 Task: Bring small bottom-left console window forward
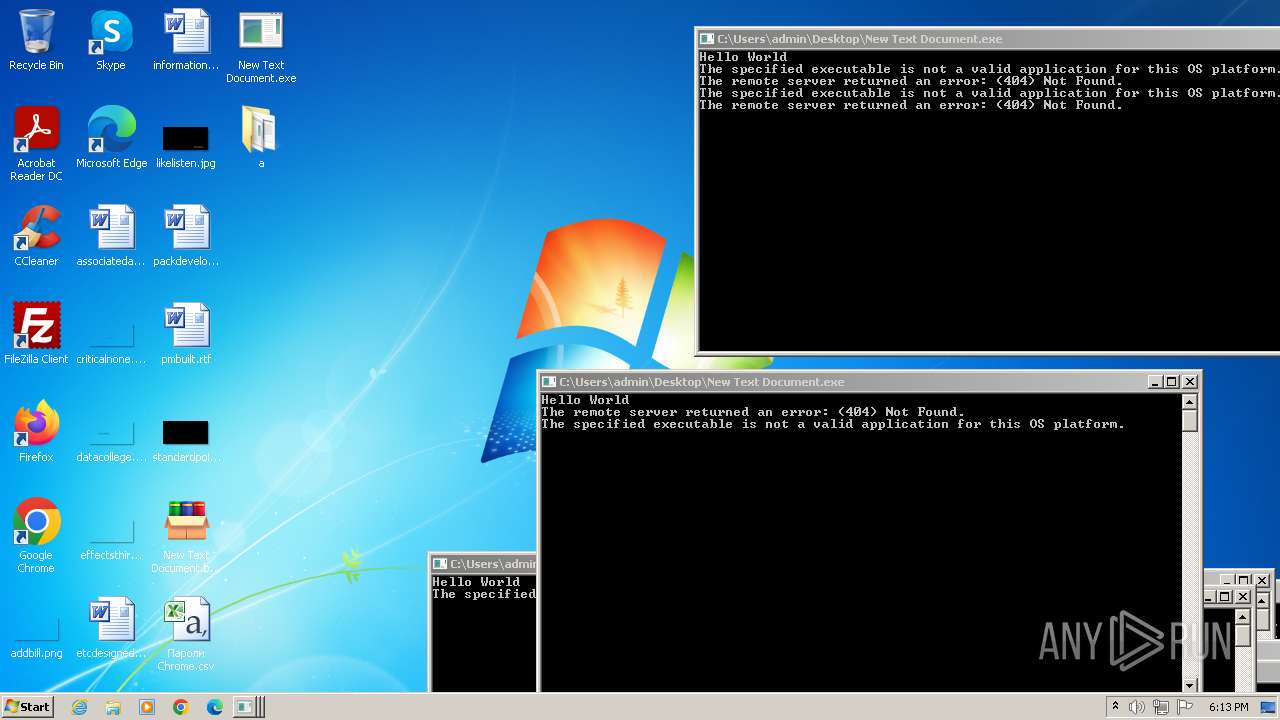click(483, 564)
